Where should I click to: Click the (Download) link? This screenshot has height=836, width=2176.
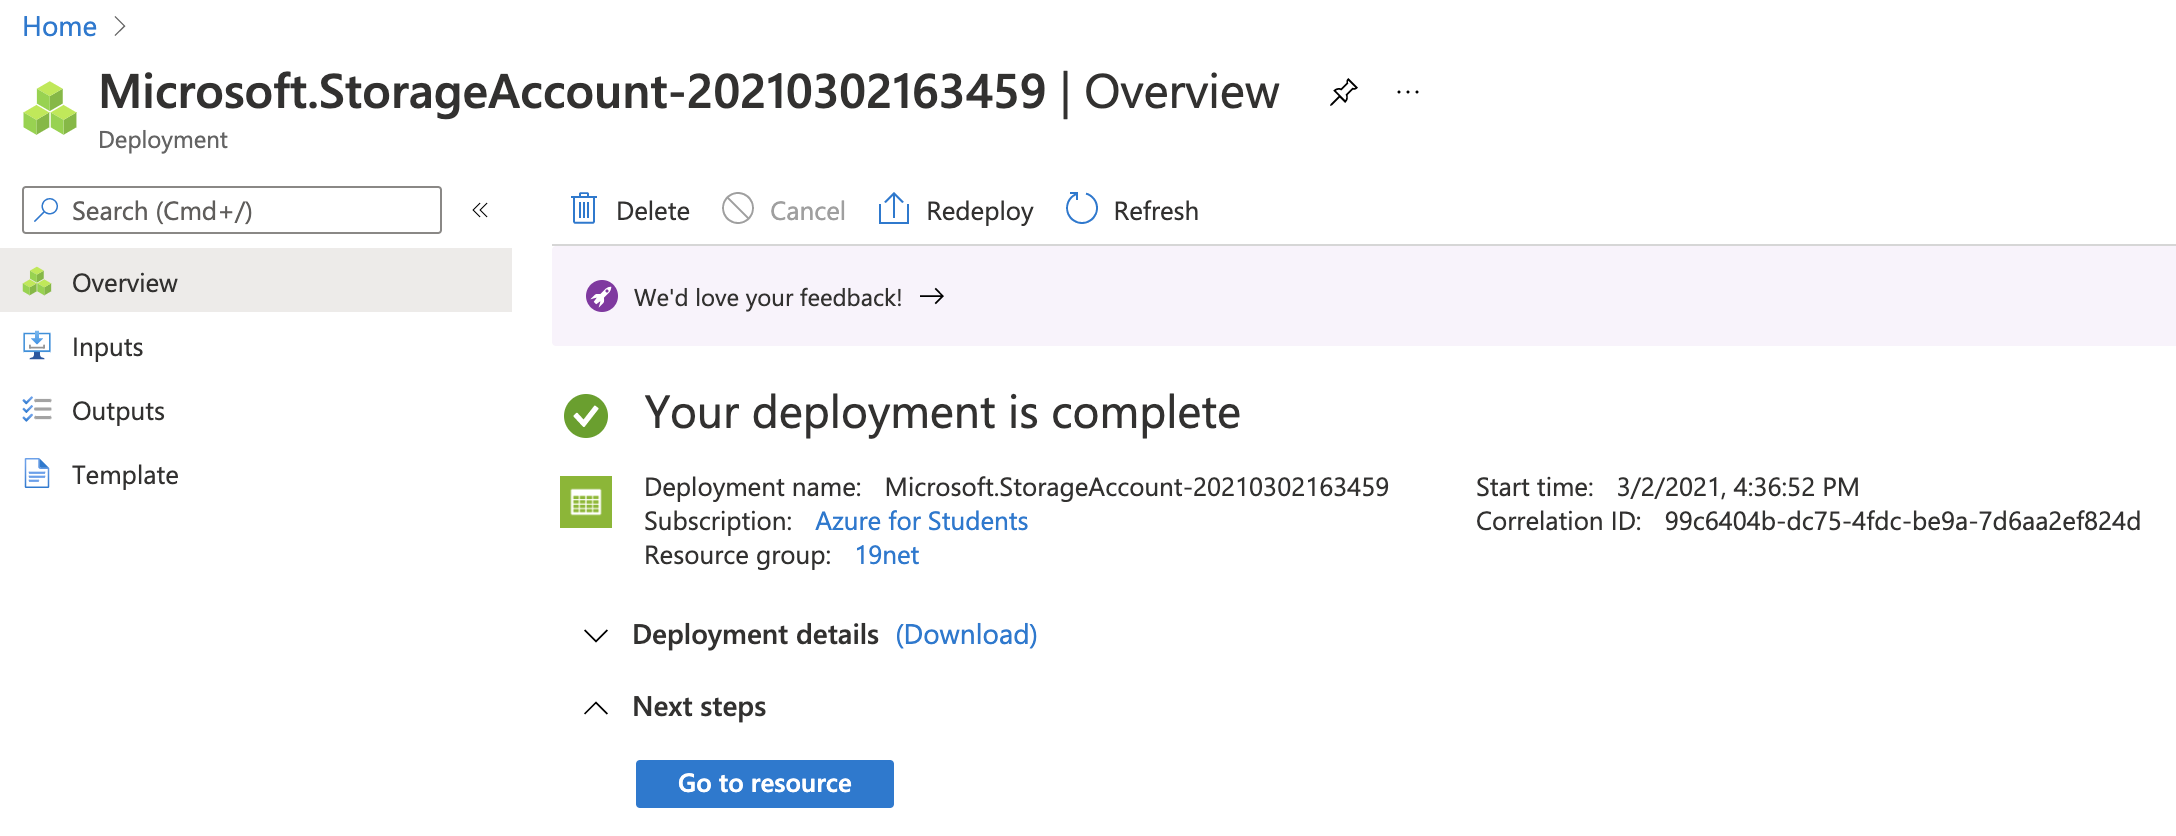966,634
